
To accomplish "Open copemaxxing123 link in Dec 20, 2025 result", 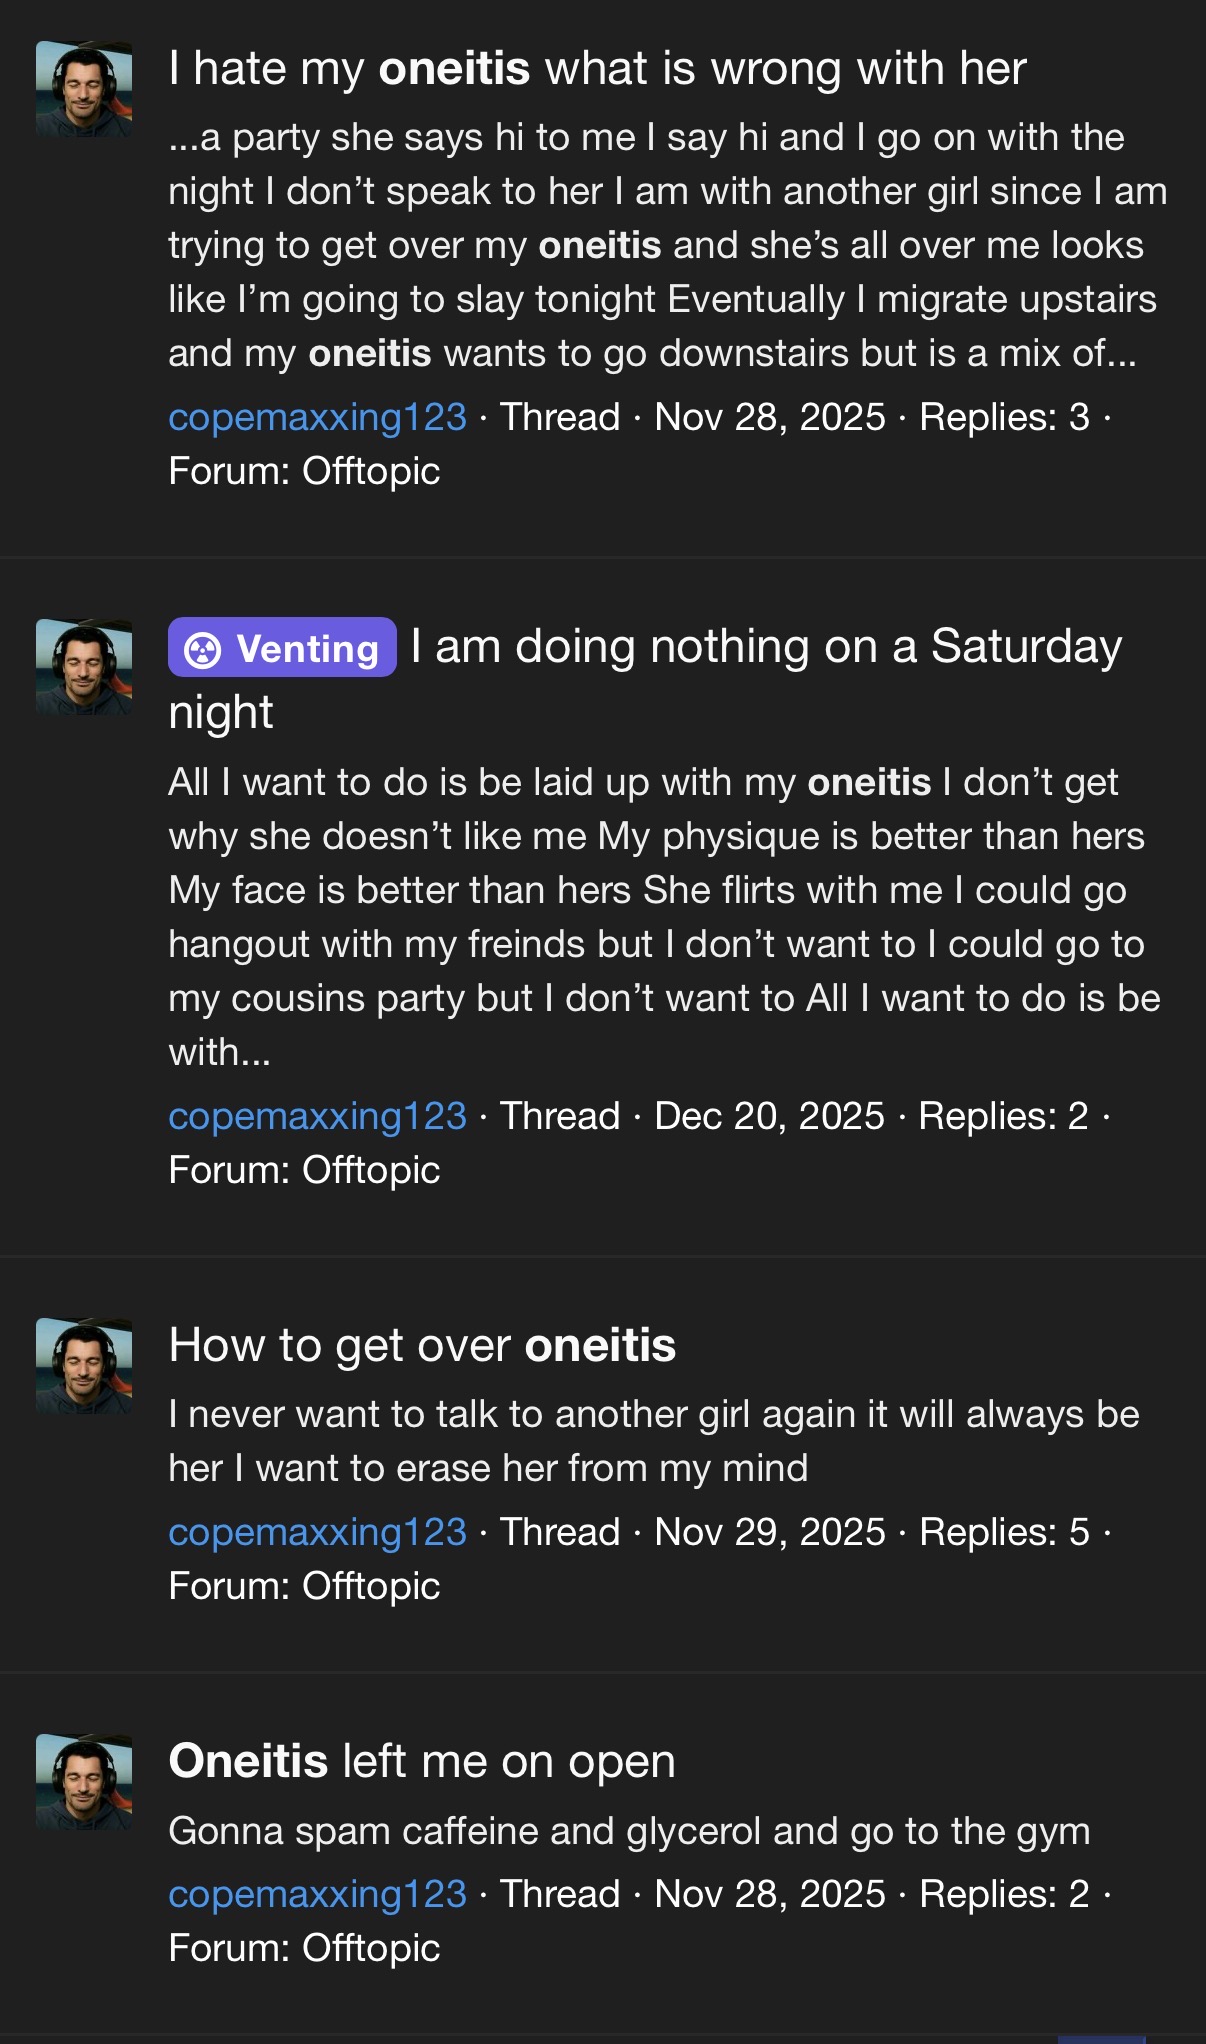I will coord(317,1116).
